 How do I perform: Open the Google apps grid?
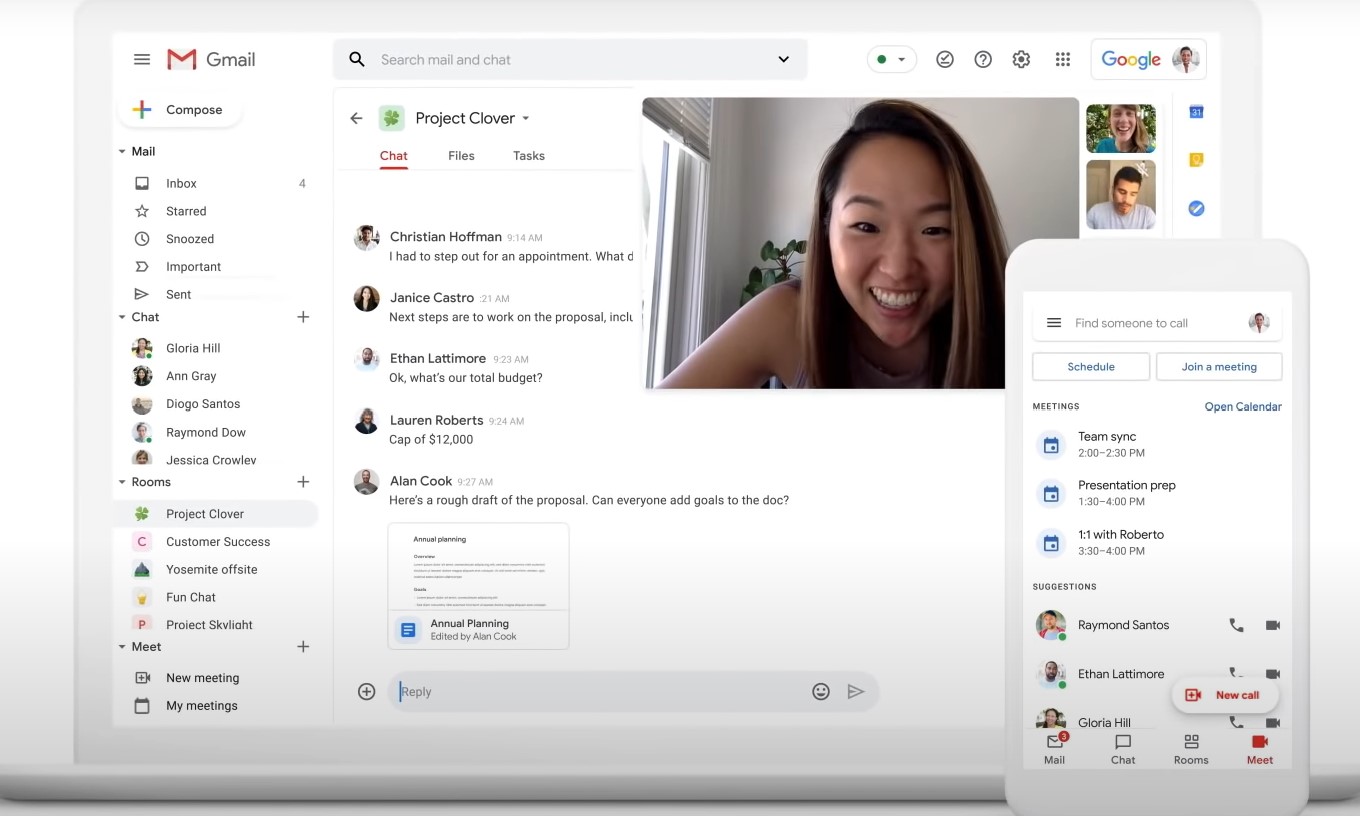tap(1063, 59)
